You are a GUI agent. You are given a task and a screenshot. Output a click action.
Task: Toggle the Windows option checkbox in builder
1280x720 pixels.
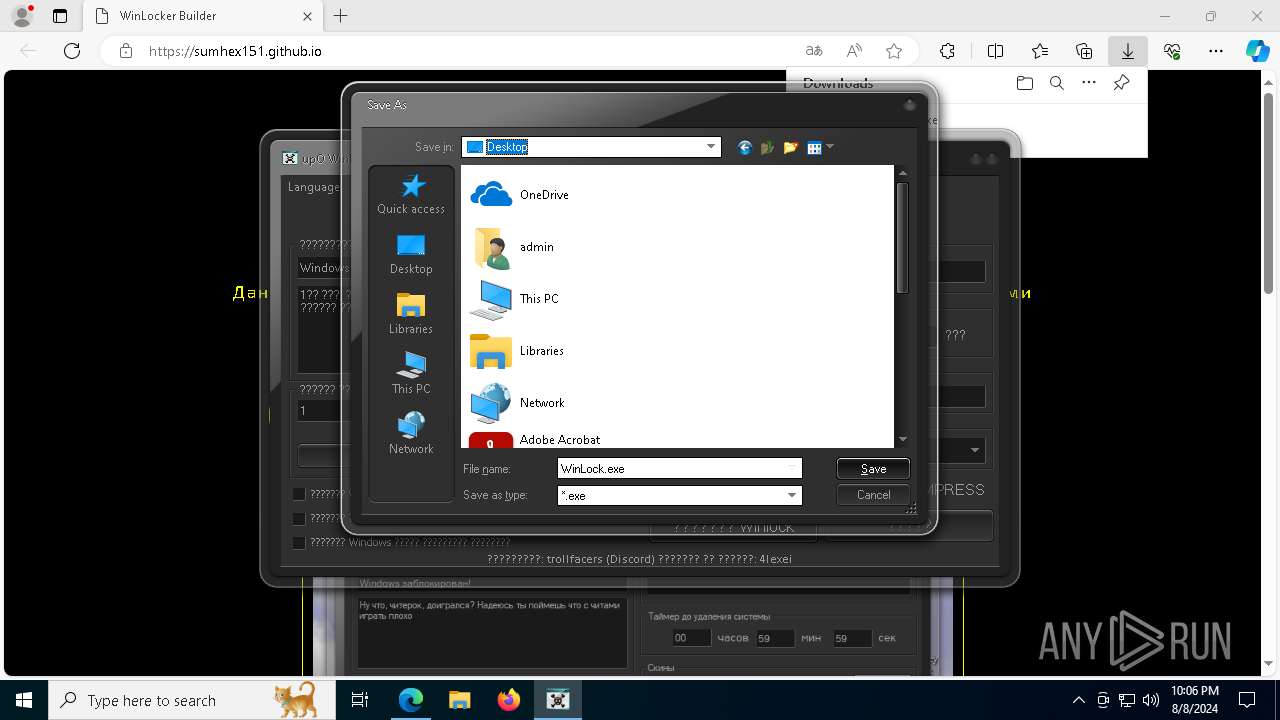tap(298, 542)
